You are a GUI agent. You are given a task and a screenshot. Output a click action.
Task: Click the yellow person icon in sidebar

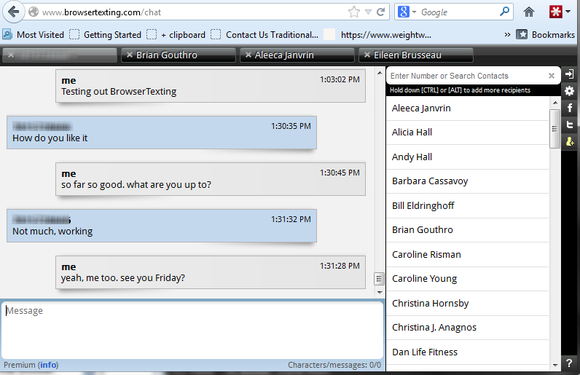pos(570,141)
